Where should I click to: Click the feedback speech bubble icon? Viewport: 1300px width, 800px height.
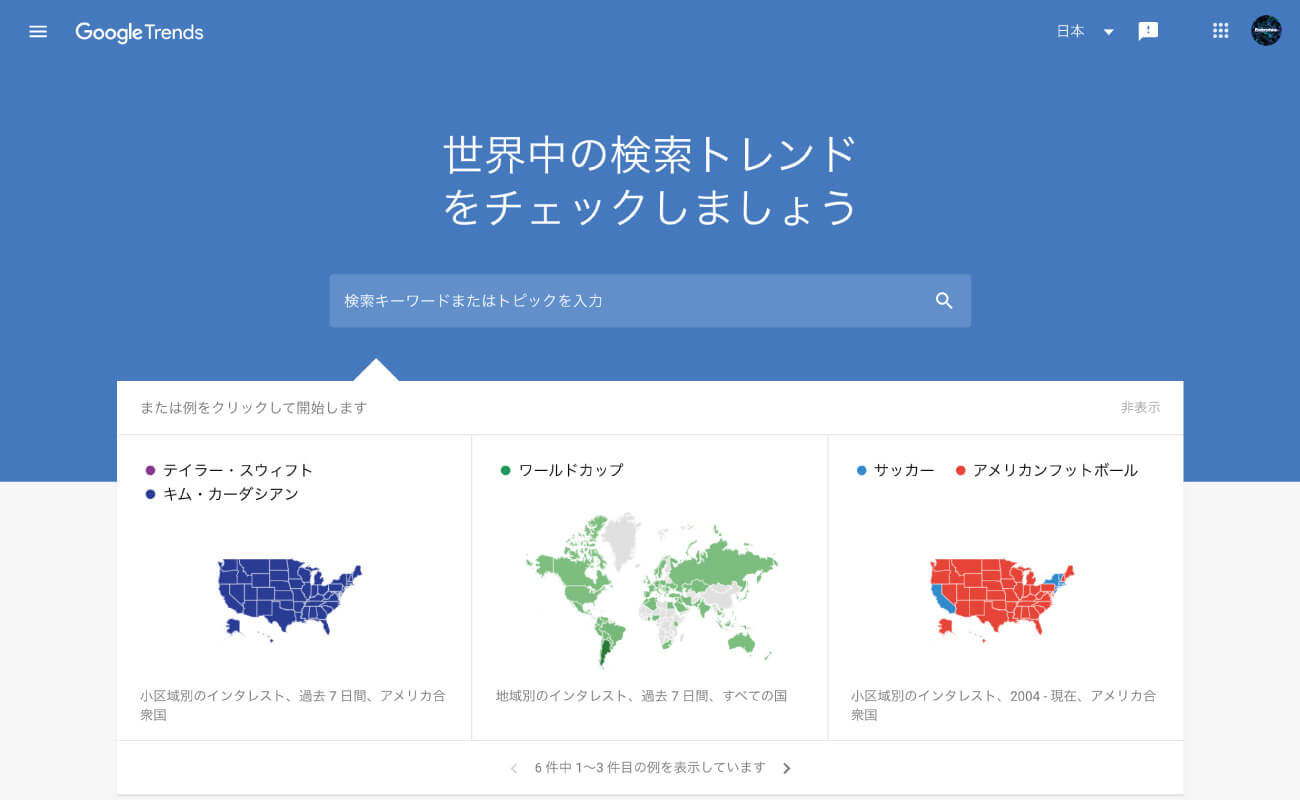(1148, 31)
